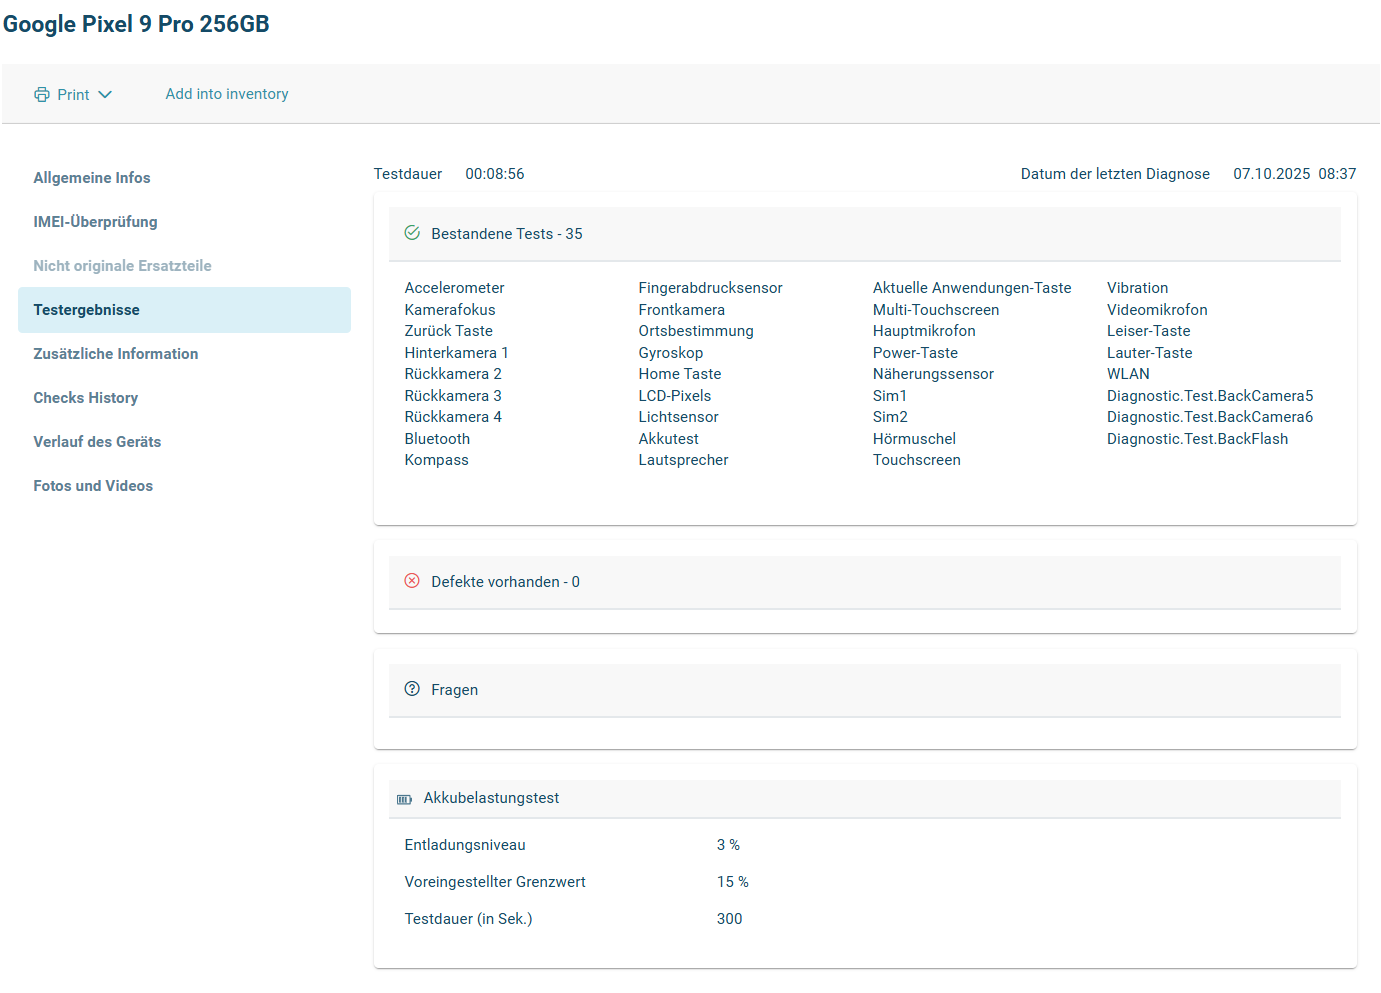Expand the Defekte vorhanden section header
1381x993 pixels.
pyautogui.click(x=864, y=582)
